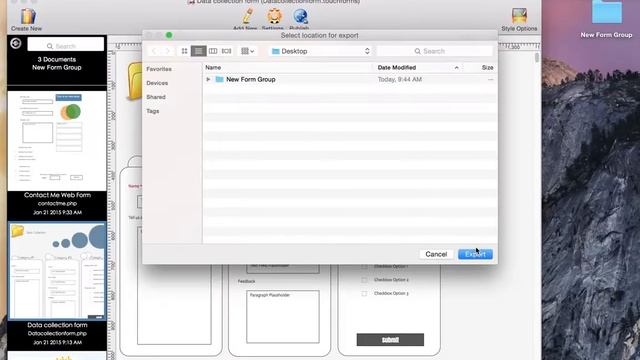
Task: Click the dark Submit button on form canvas
Action: (x=390, y=340)
